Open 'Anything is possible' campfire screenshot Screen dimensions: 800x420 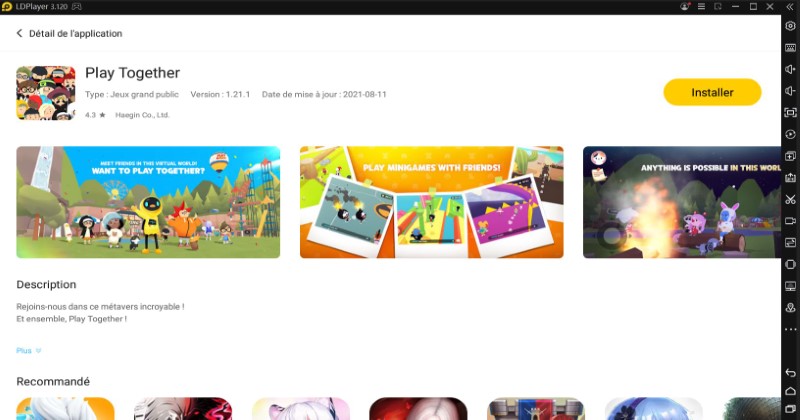click(682, 202)
